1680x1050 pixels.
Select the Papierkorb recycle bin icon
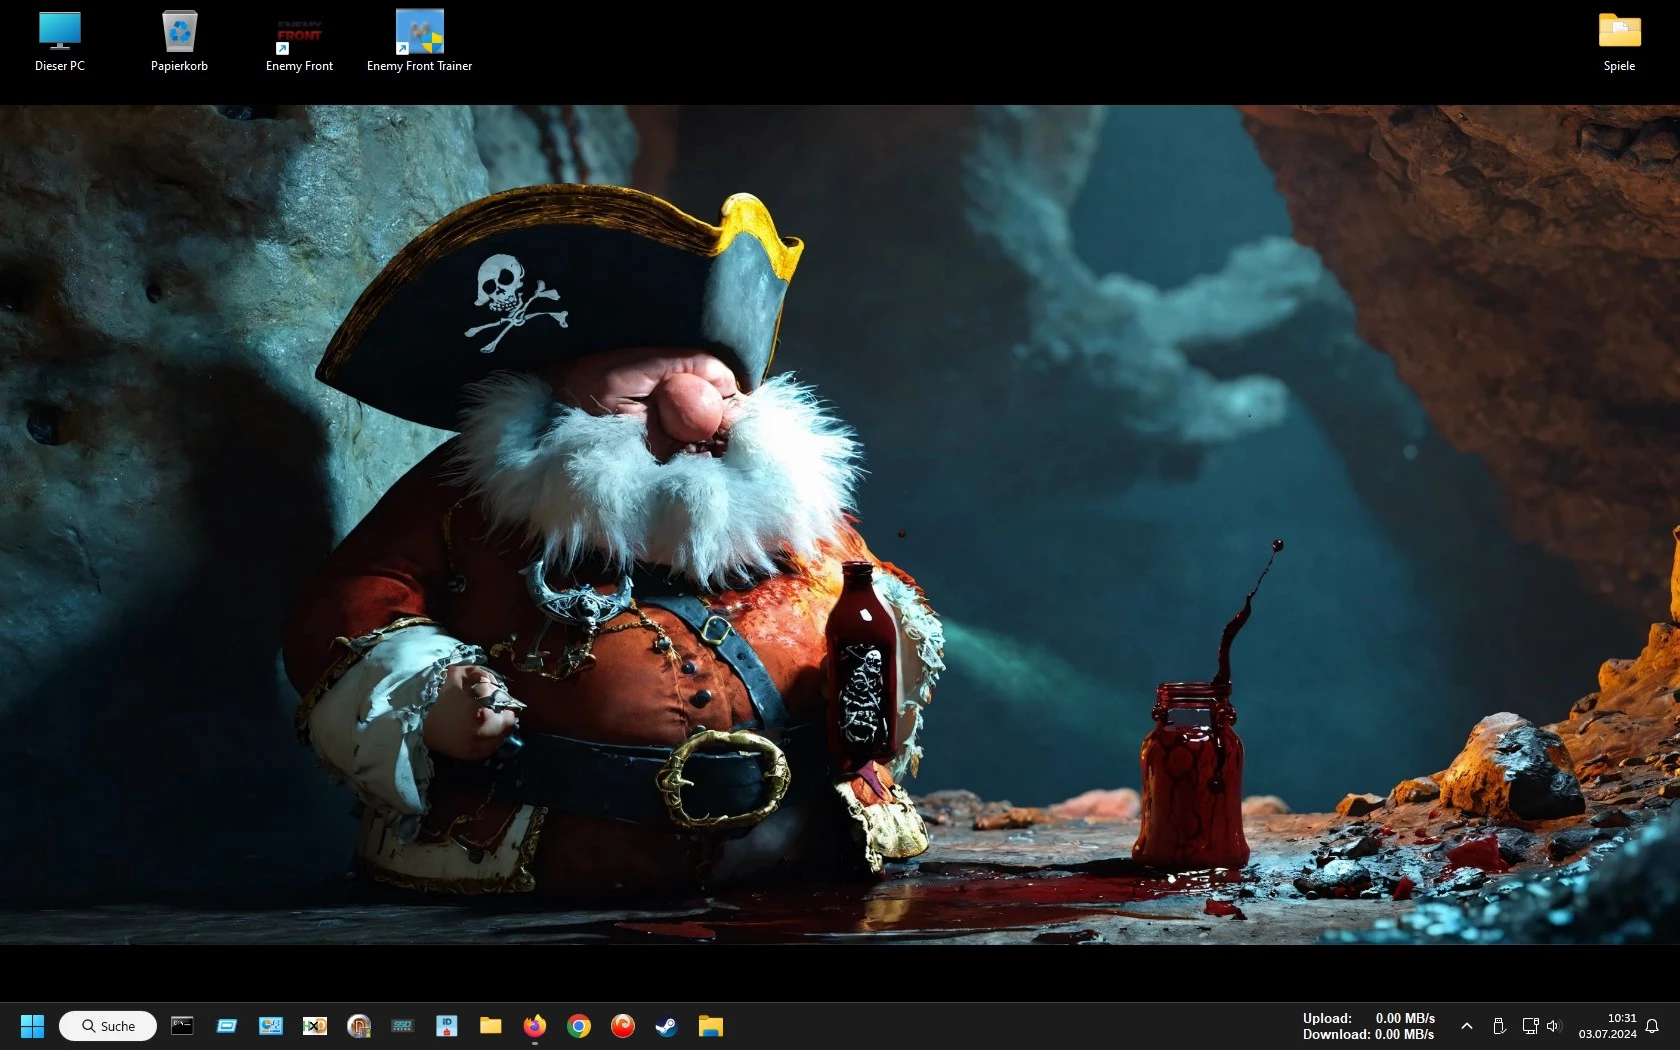click(x=180, y=41)
